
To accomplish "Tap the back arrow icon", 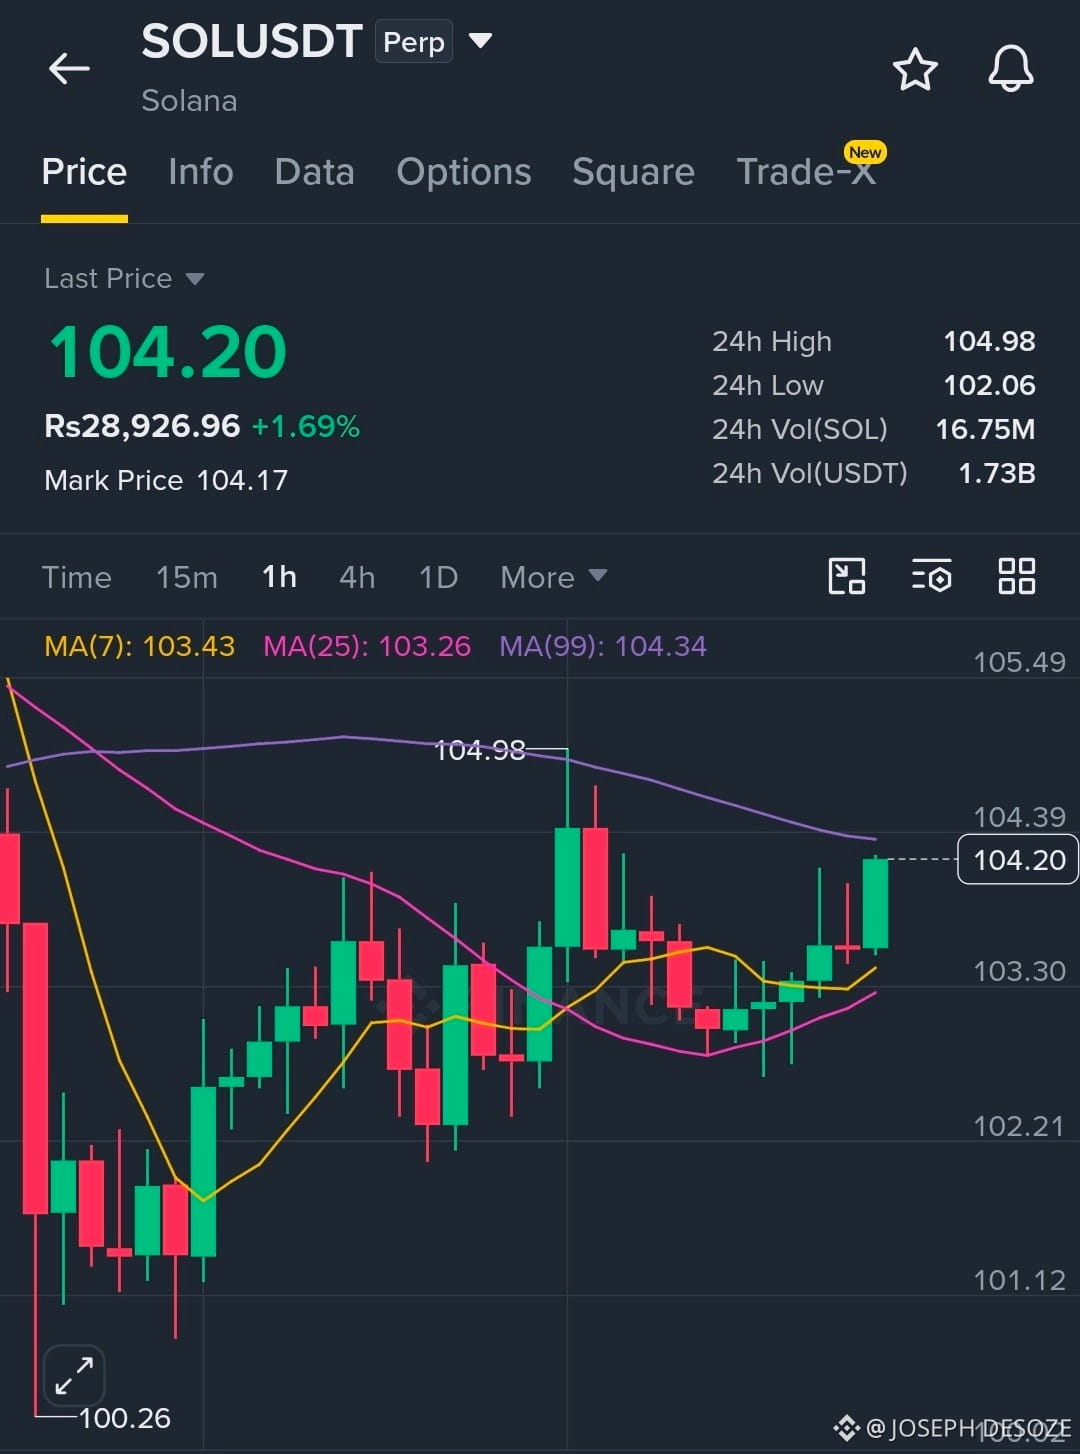I will [x=69, y=69].
